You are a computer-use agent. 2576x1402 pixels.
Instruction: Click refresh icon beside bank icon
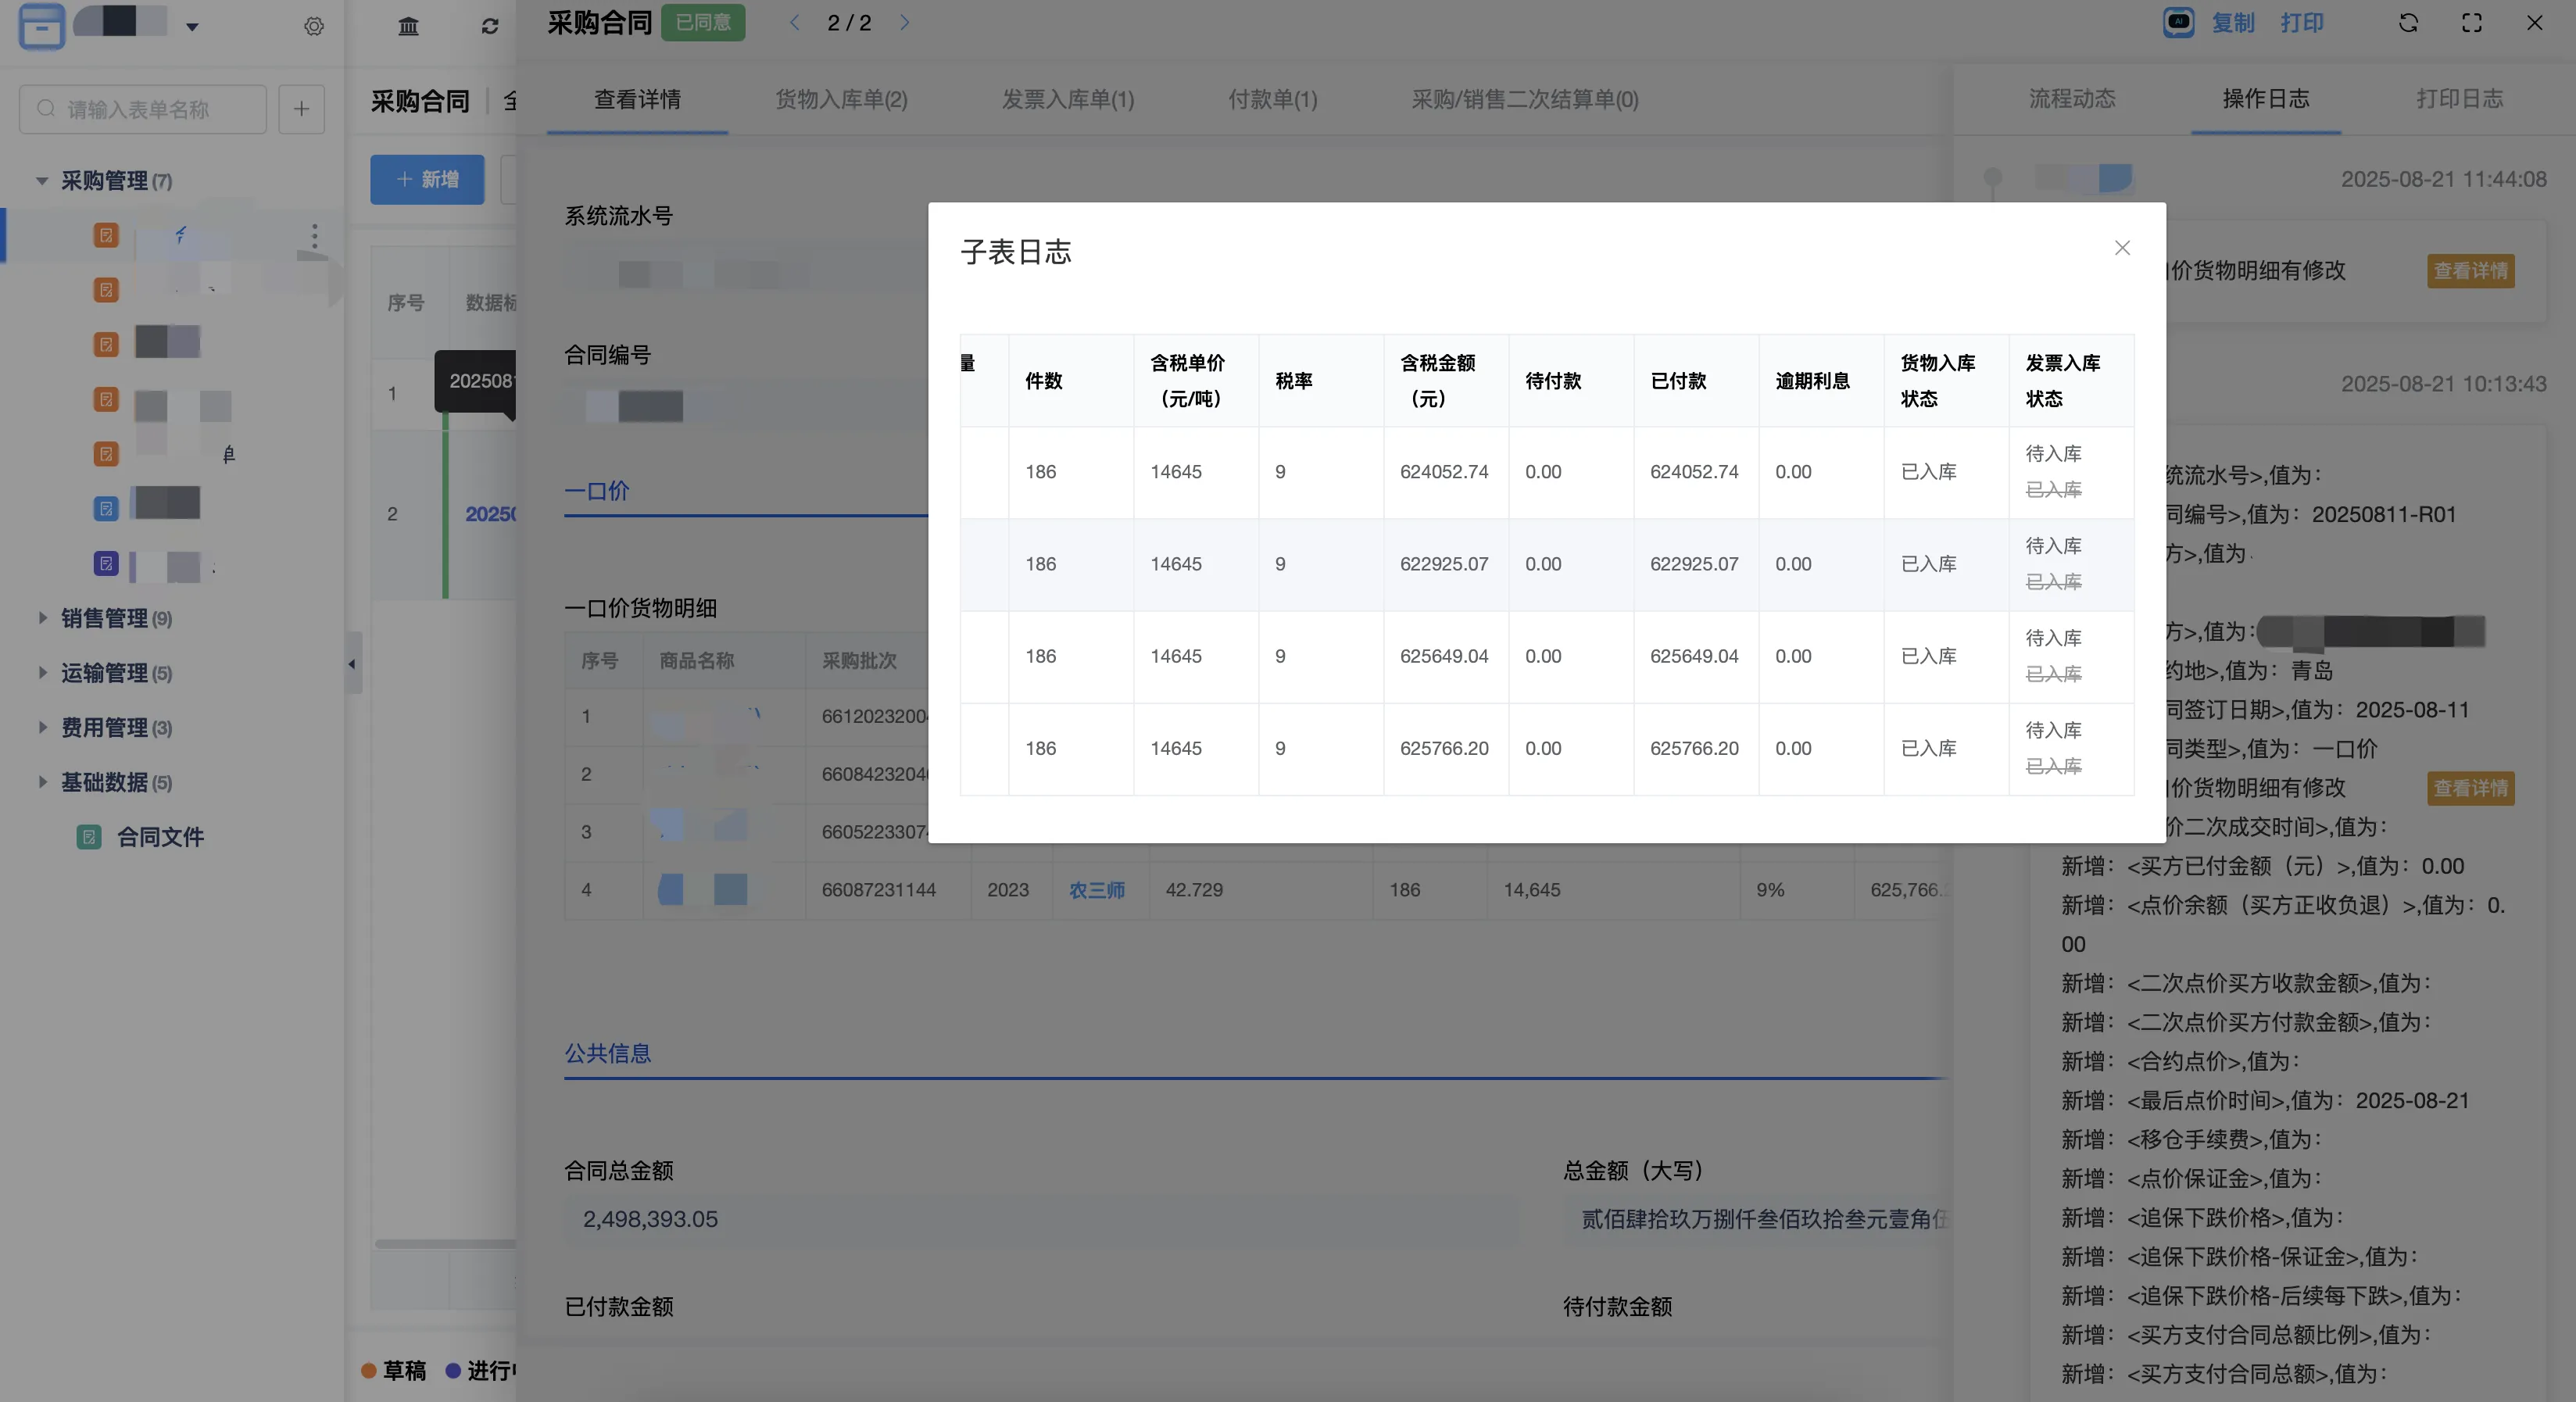click(490, 26)
